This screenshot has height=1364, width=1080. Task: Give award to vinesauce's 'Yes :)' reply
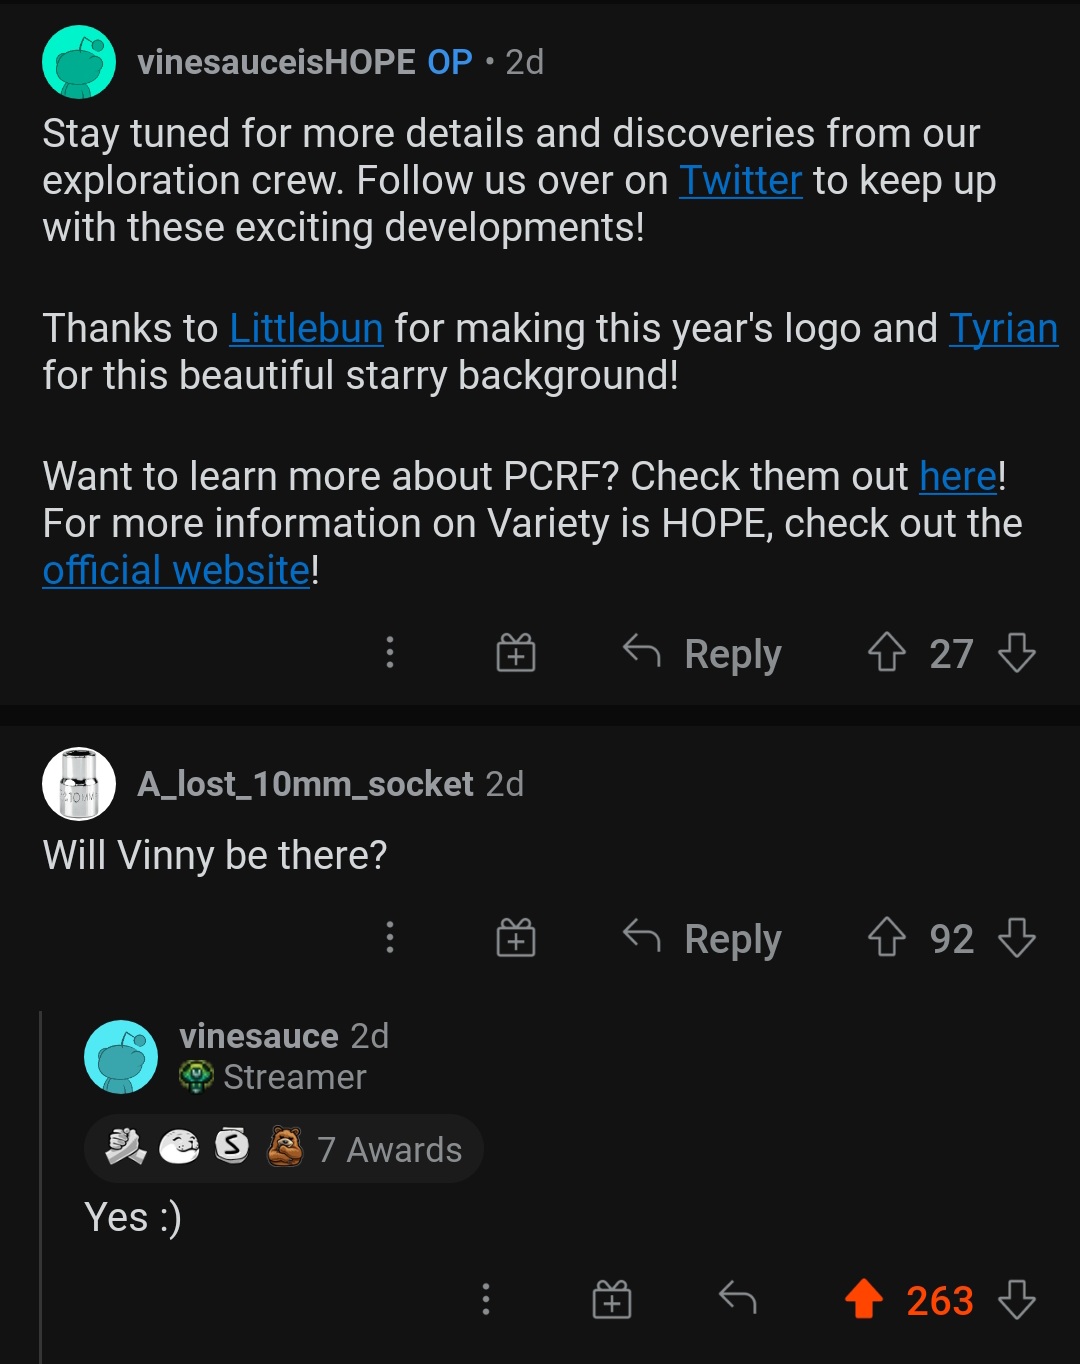pos(612,1300)
